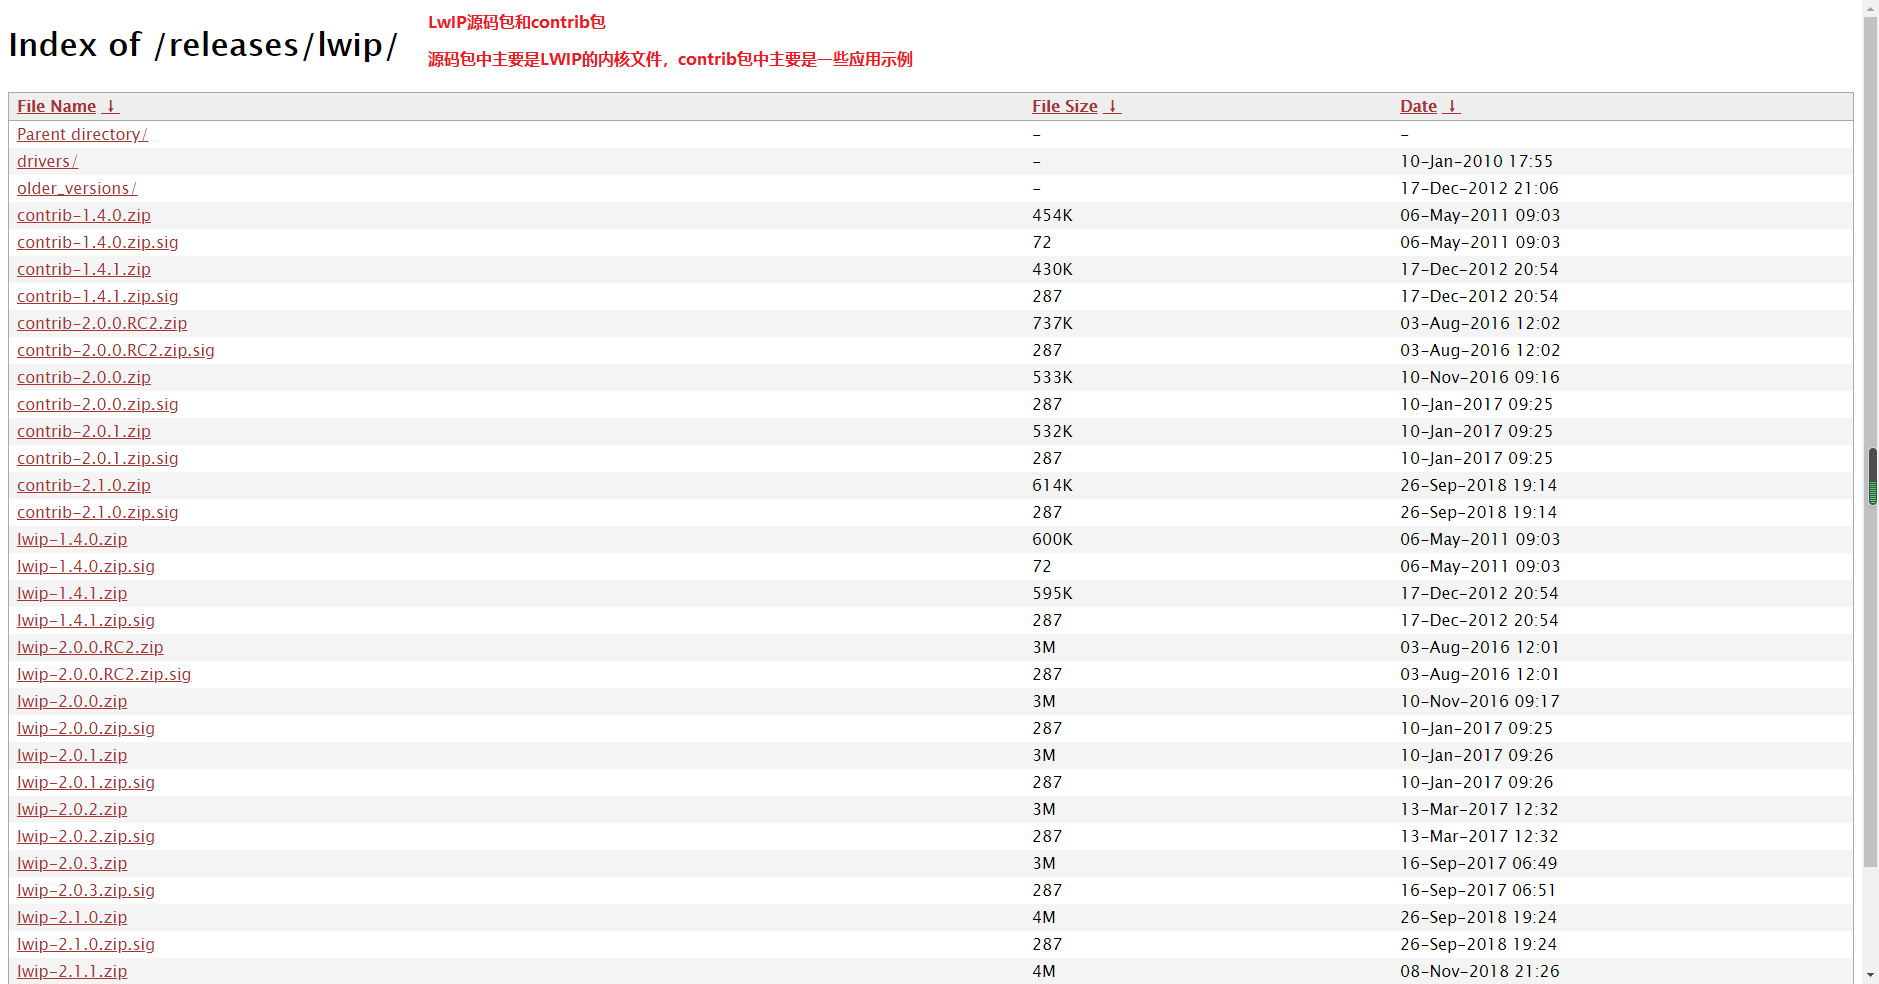Select the 532K size of contrib-2.0.1.zip

1052,431
